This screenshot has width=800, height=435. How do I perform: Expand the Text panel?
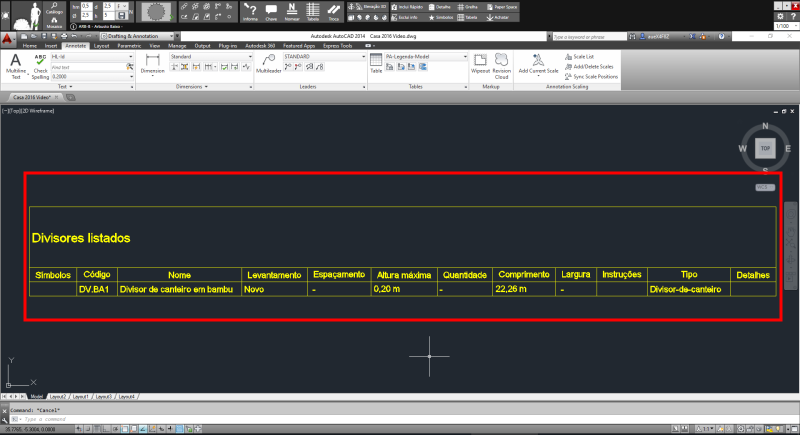[65, 87]
